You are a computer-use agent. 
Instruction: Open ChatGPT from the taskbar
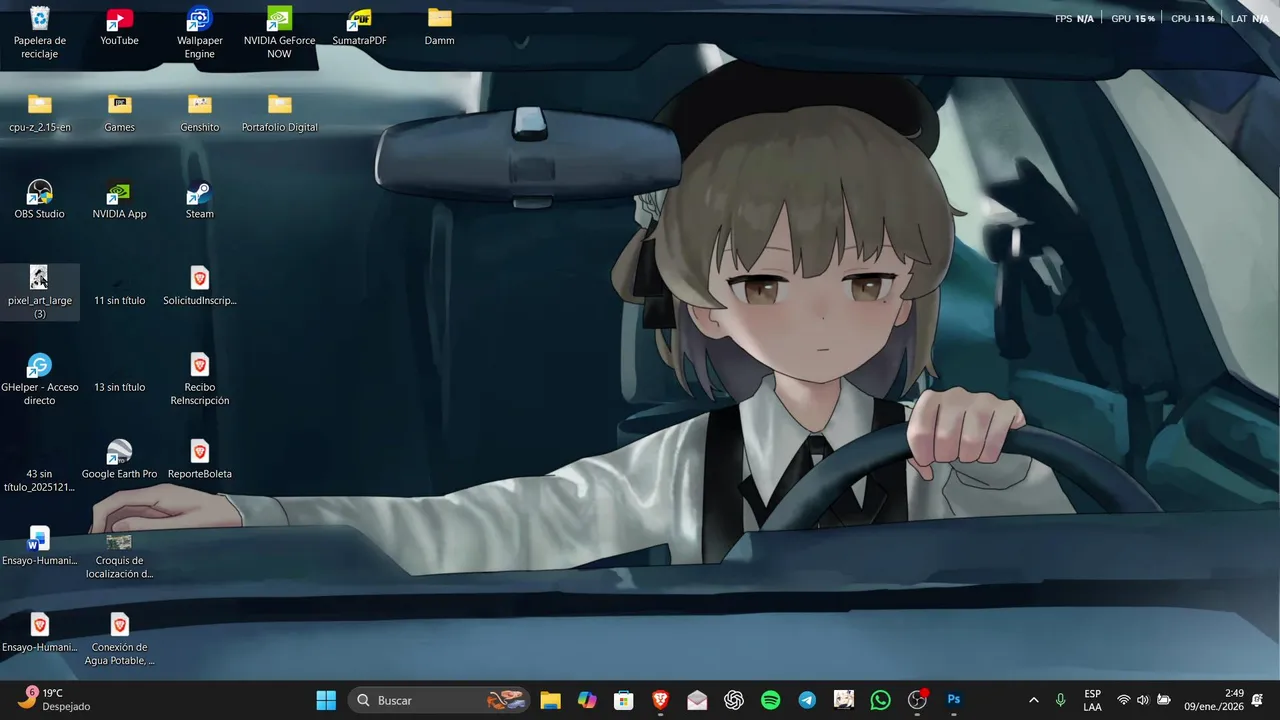click(x=734, y=700)
